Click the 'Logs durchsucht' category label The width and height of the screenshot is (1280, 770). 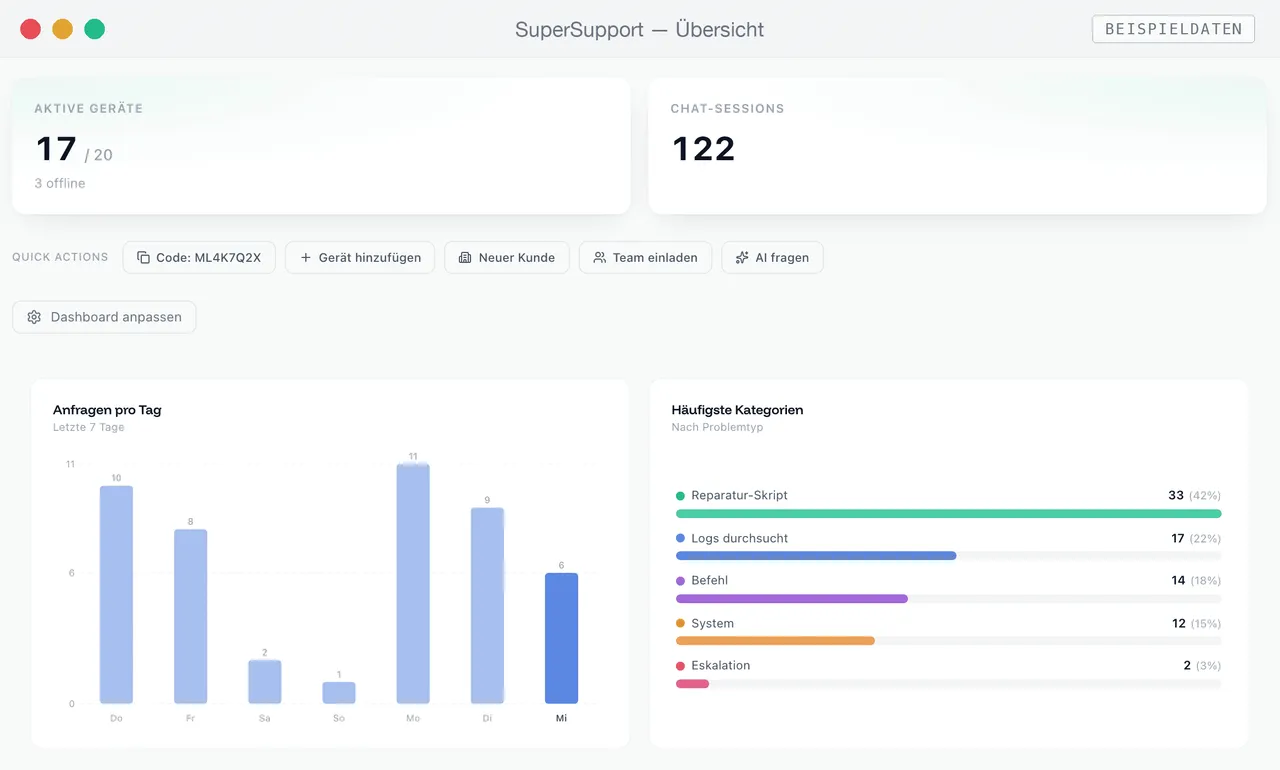pos(740,539)
